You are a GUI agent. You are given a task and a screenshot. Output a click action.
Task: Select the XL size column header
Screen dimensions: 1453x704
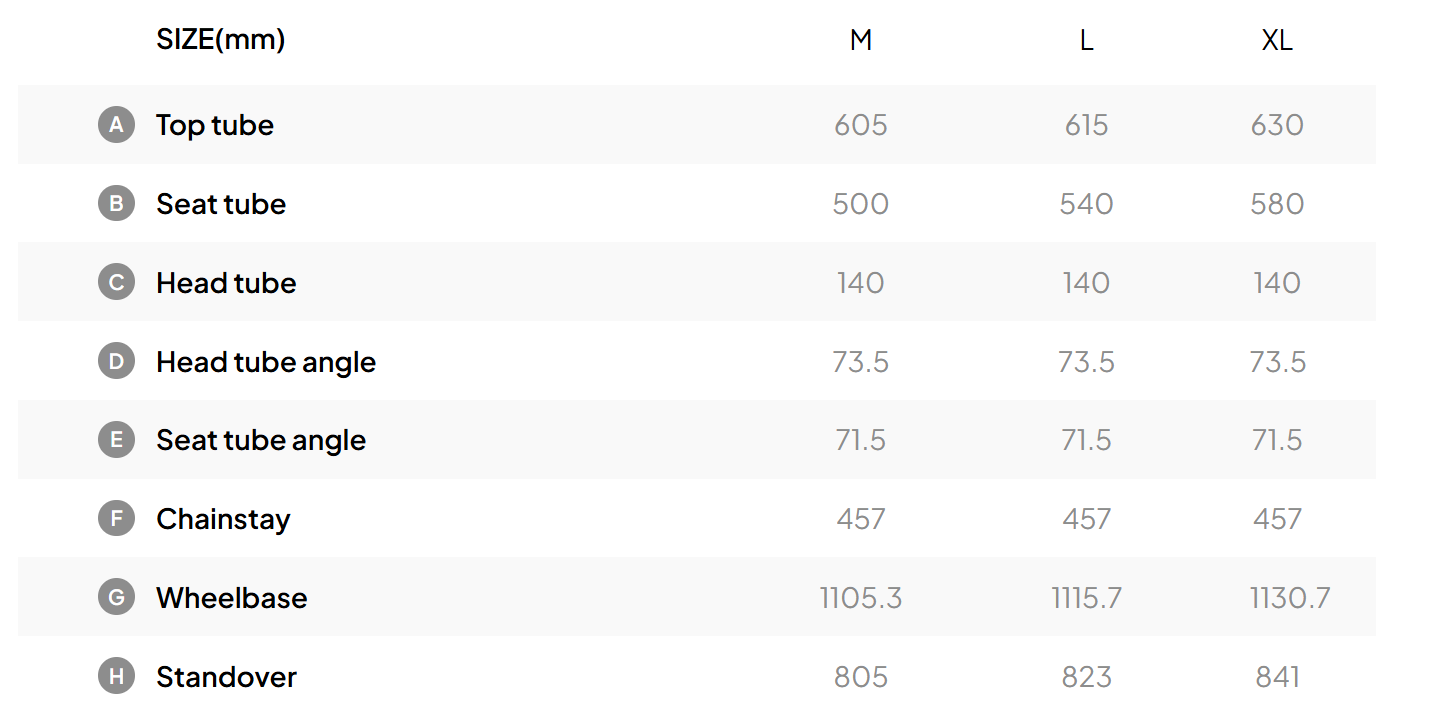[1277, 40]
